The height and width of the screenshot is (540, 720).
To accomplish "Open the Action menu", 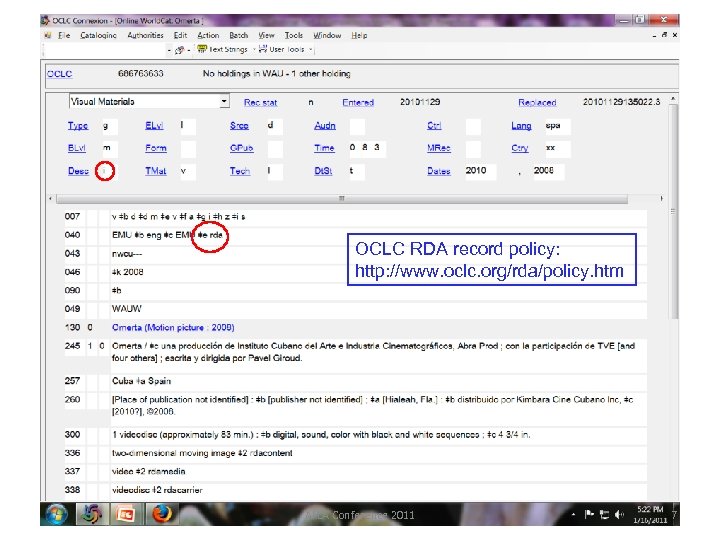I will 208,35.
